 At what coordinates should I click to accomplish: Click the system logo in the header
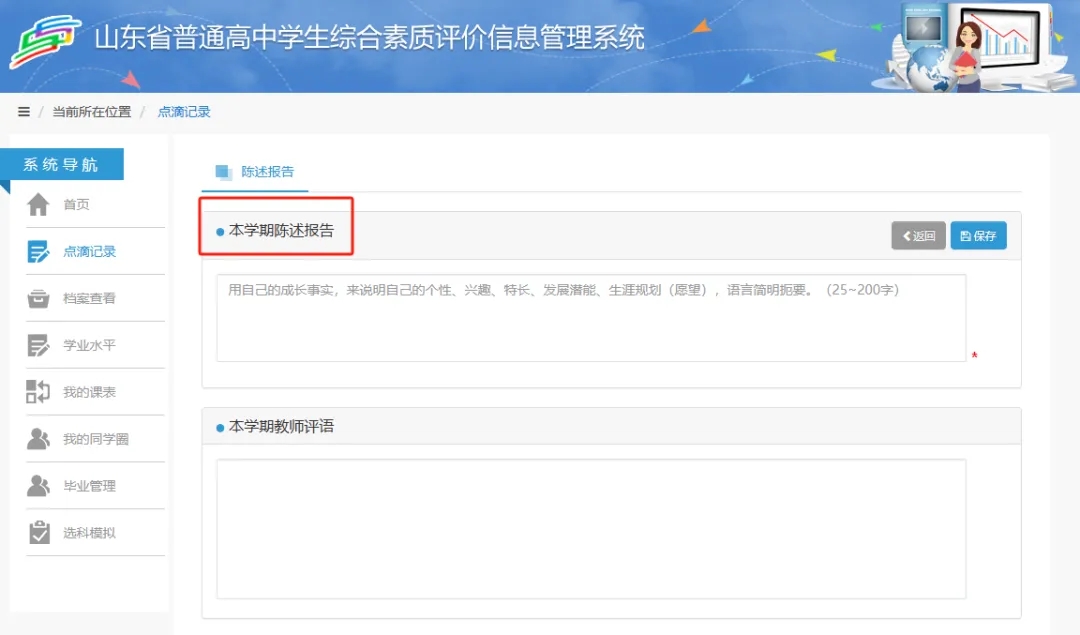45,42
